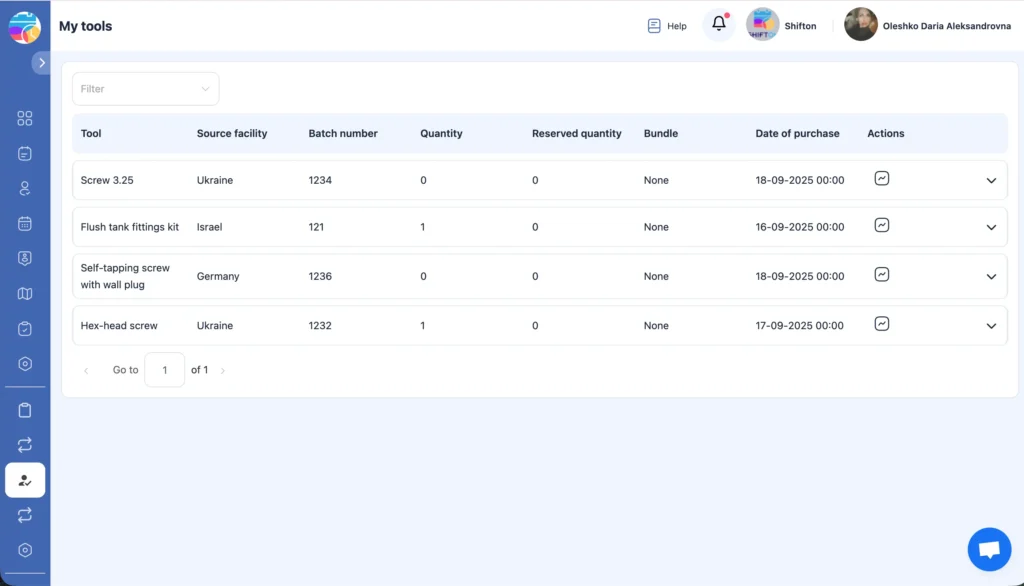
Task: Click the sync arrows icon in sidebar
Action: click(24, 445)
